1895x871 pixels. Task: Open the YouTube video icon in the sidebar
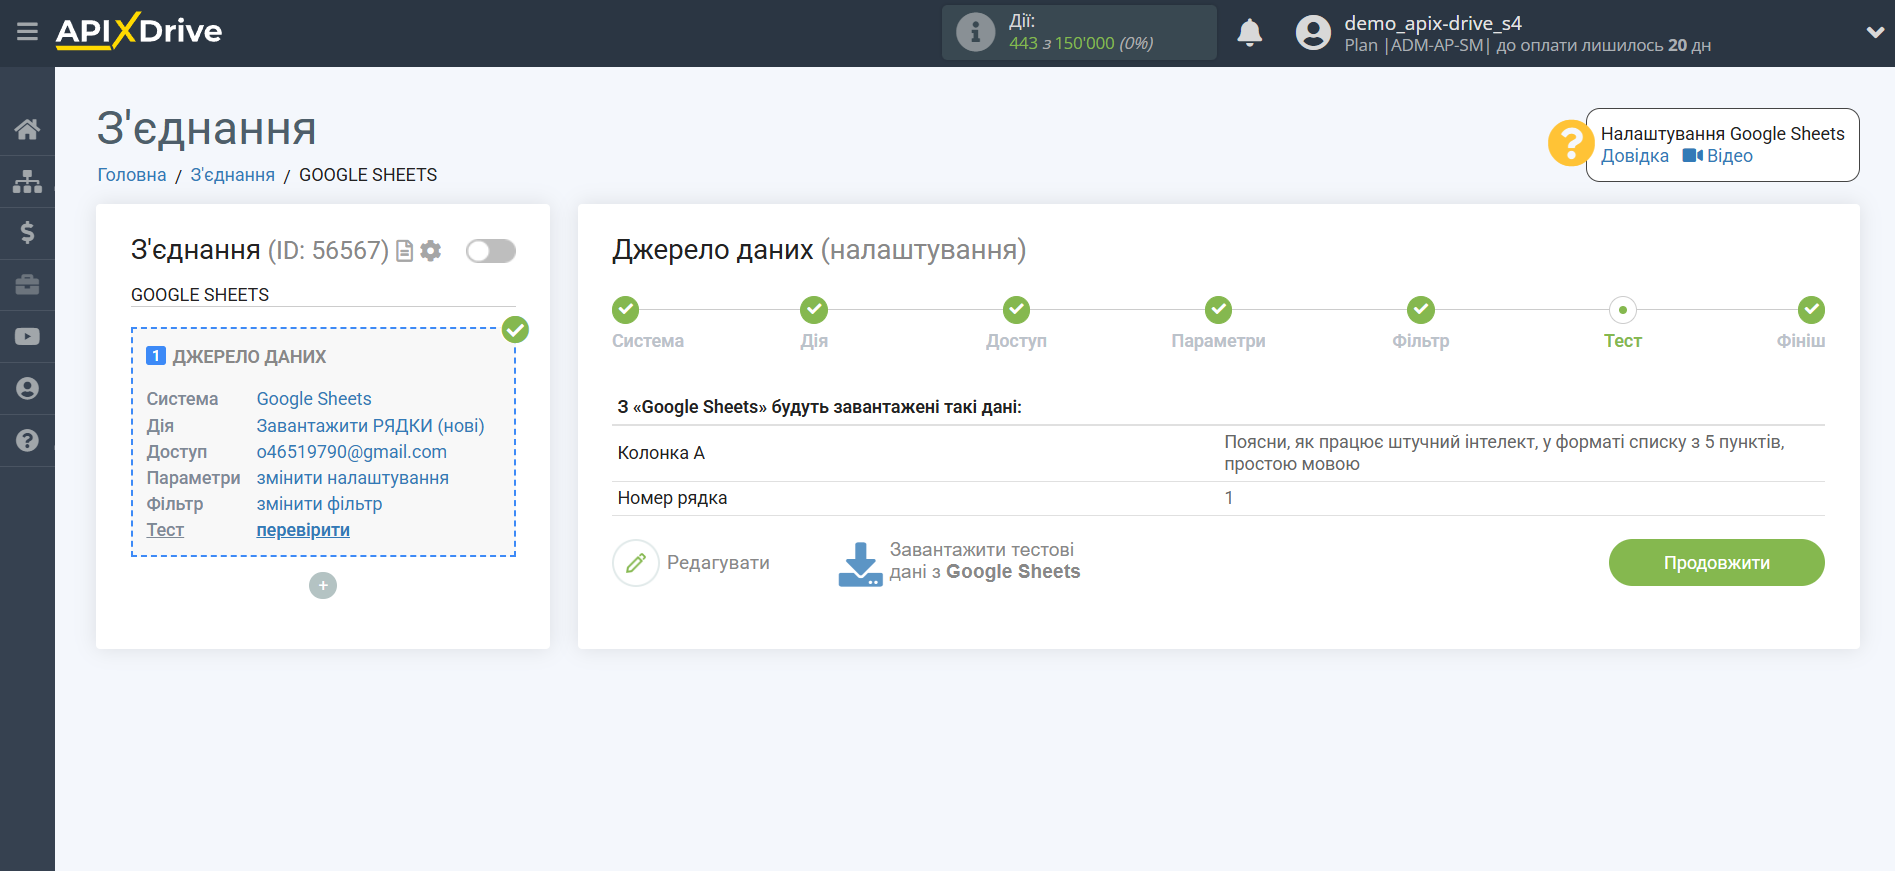27,337
